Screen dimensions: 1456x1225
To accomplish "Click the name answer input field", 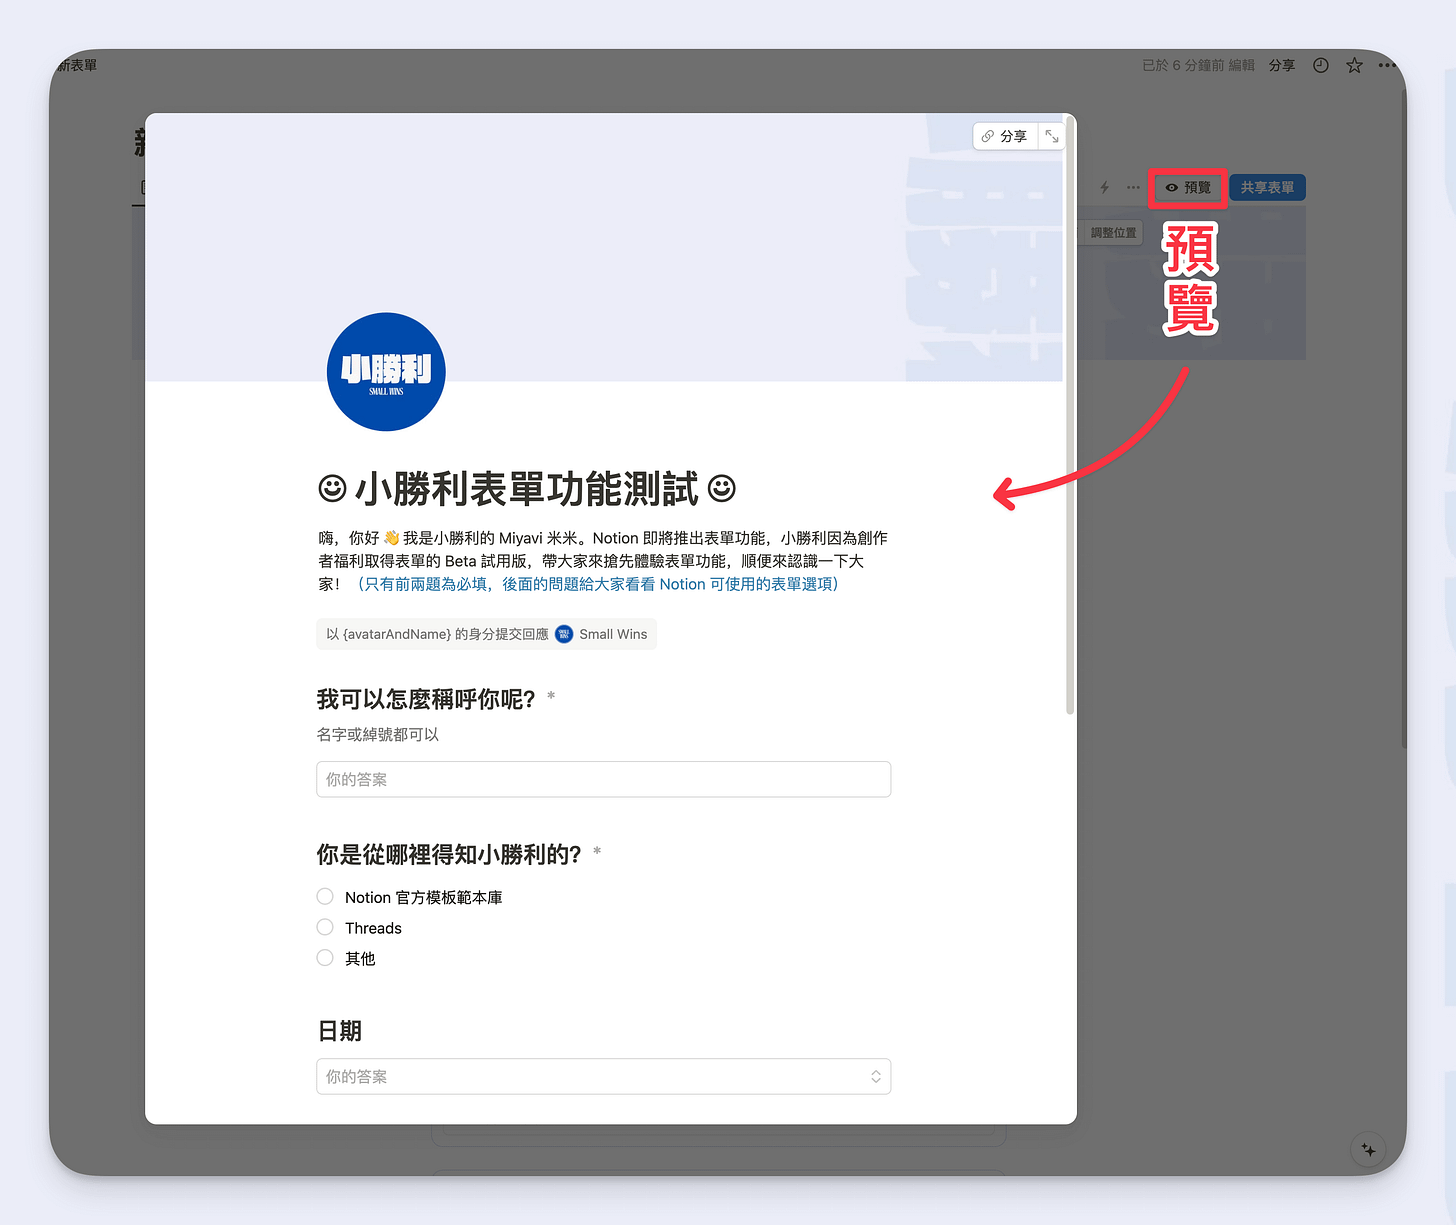I will click(x=603, y=779).
